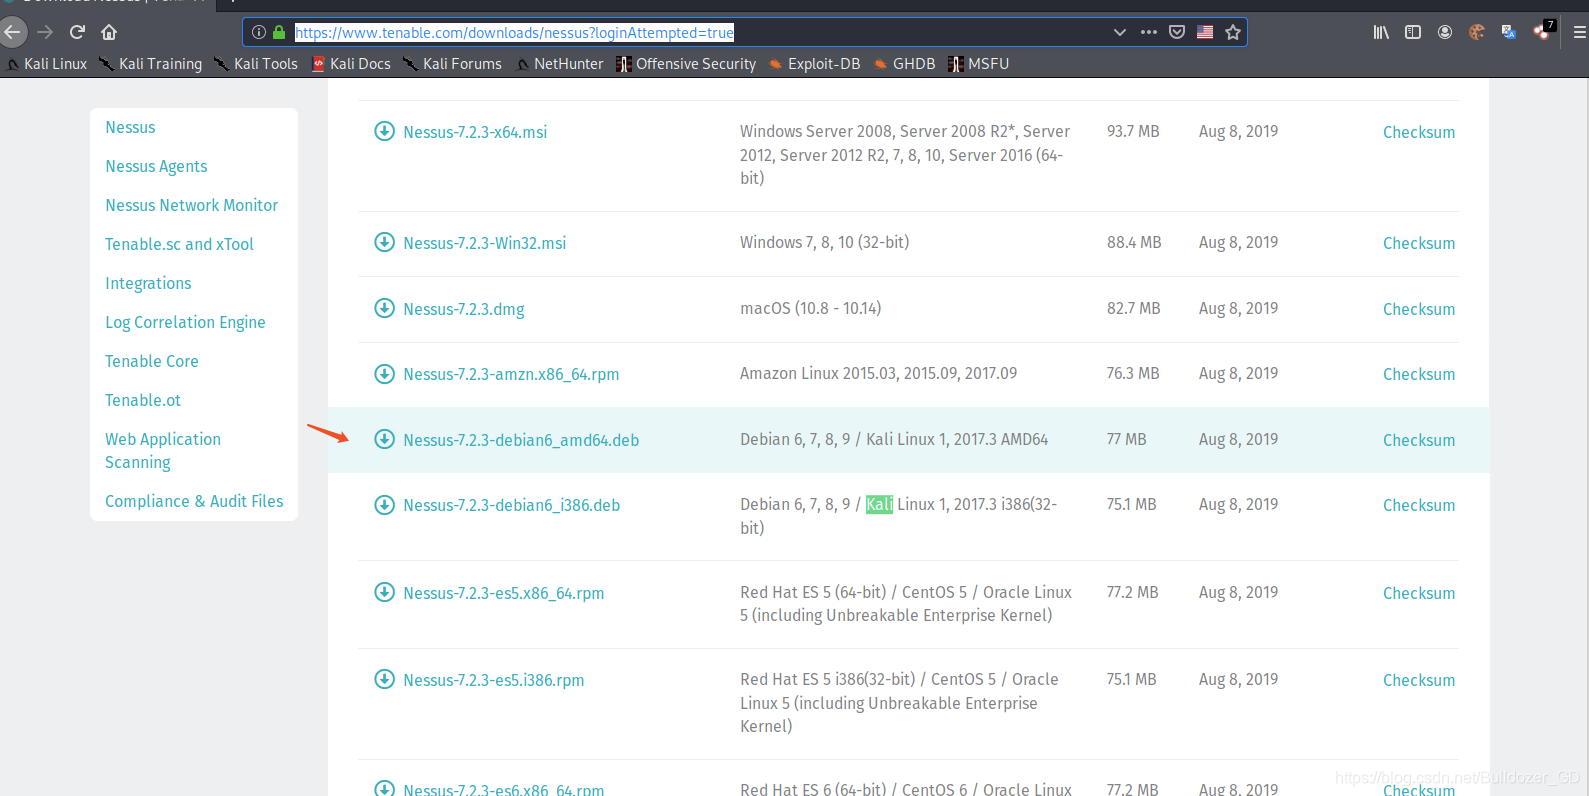Open Tenable.ot section
This screenshot has width=1589, height=796.
(143, 400)
